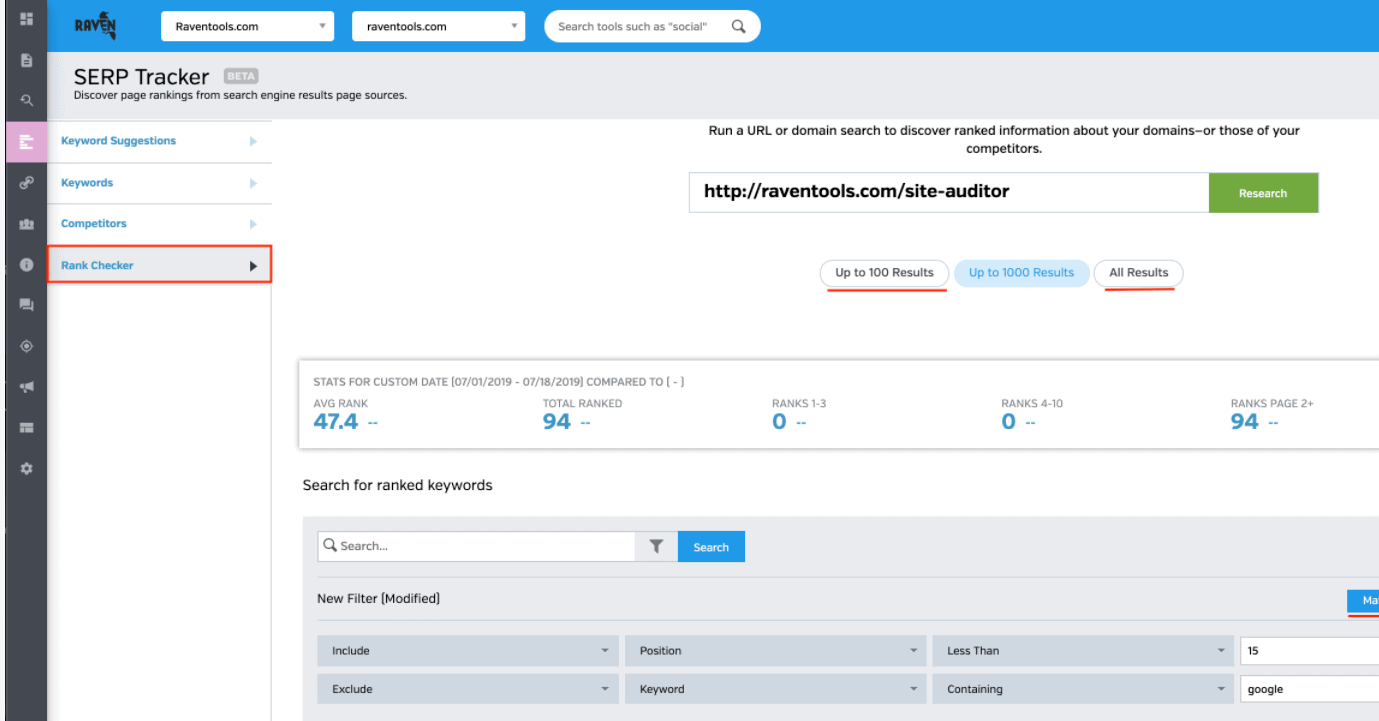1379x721 pixels.
Task: Open the magnifier research sidebar icon
Action: pos(27,100)
